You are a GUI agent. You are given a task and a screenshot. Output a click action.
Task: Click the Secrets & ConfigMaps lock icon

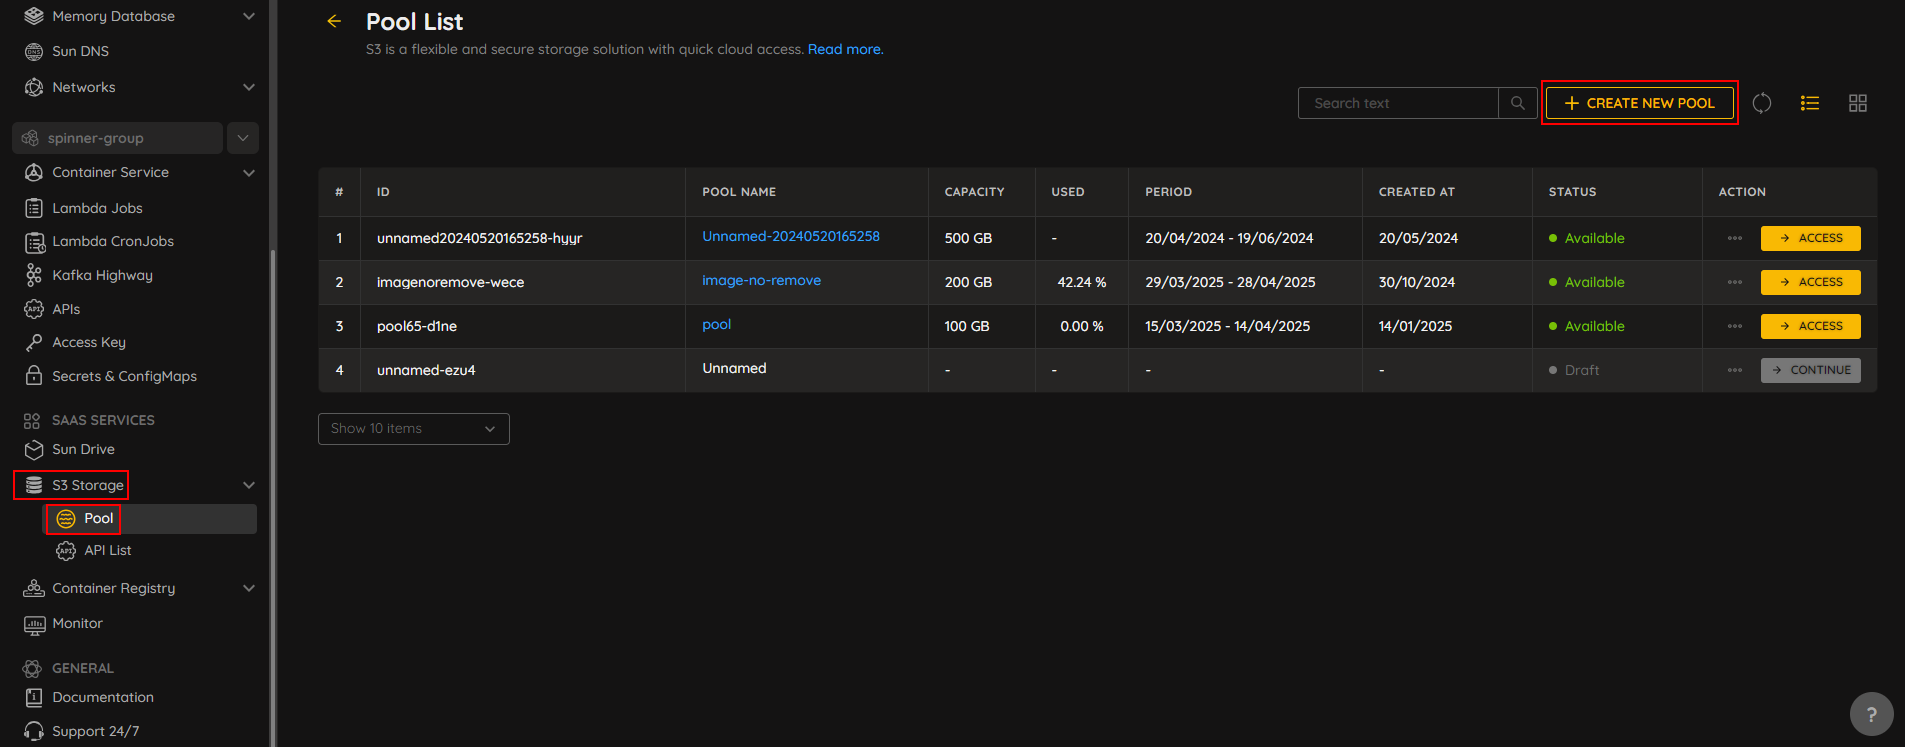(x=34, y=376)
